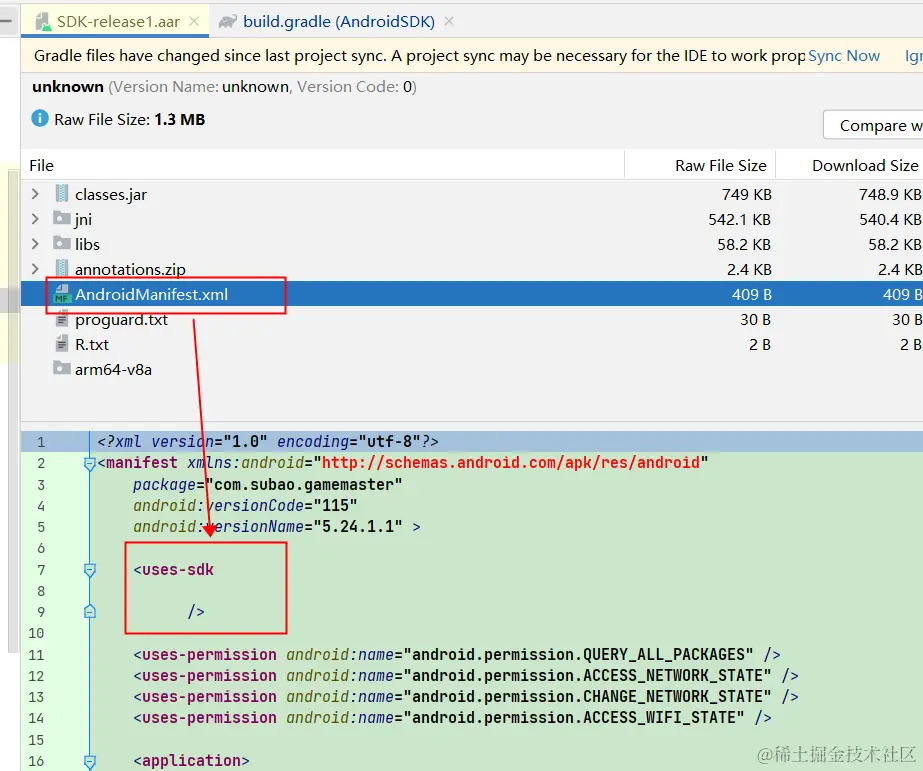The width and height of the screenshot is (923, 771).
Task: Expand the libs folder
Action: [x=35, y=244]
